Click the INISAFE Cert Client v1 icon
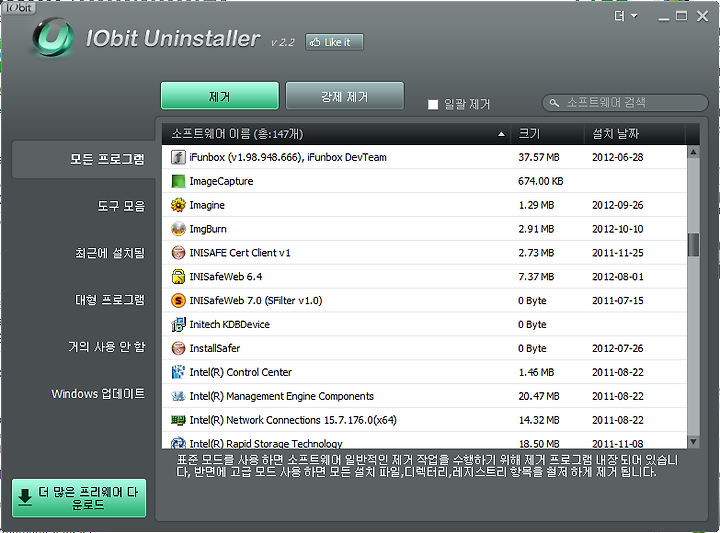720x533 pixels. point(178,252)
